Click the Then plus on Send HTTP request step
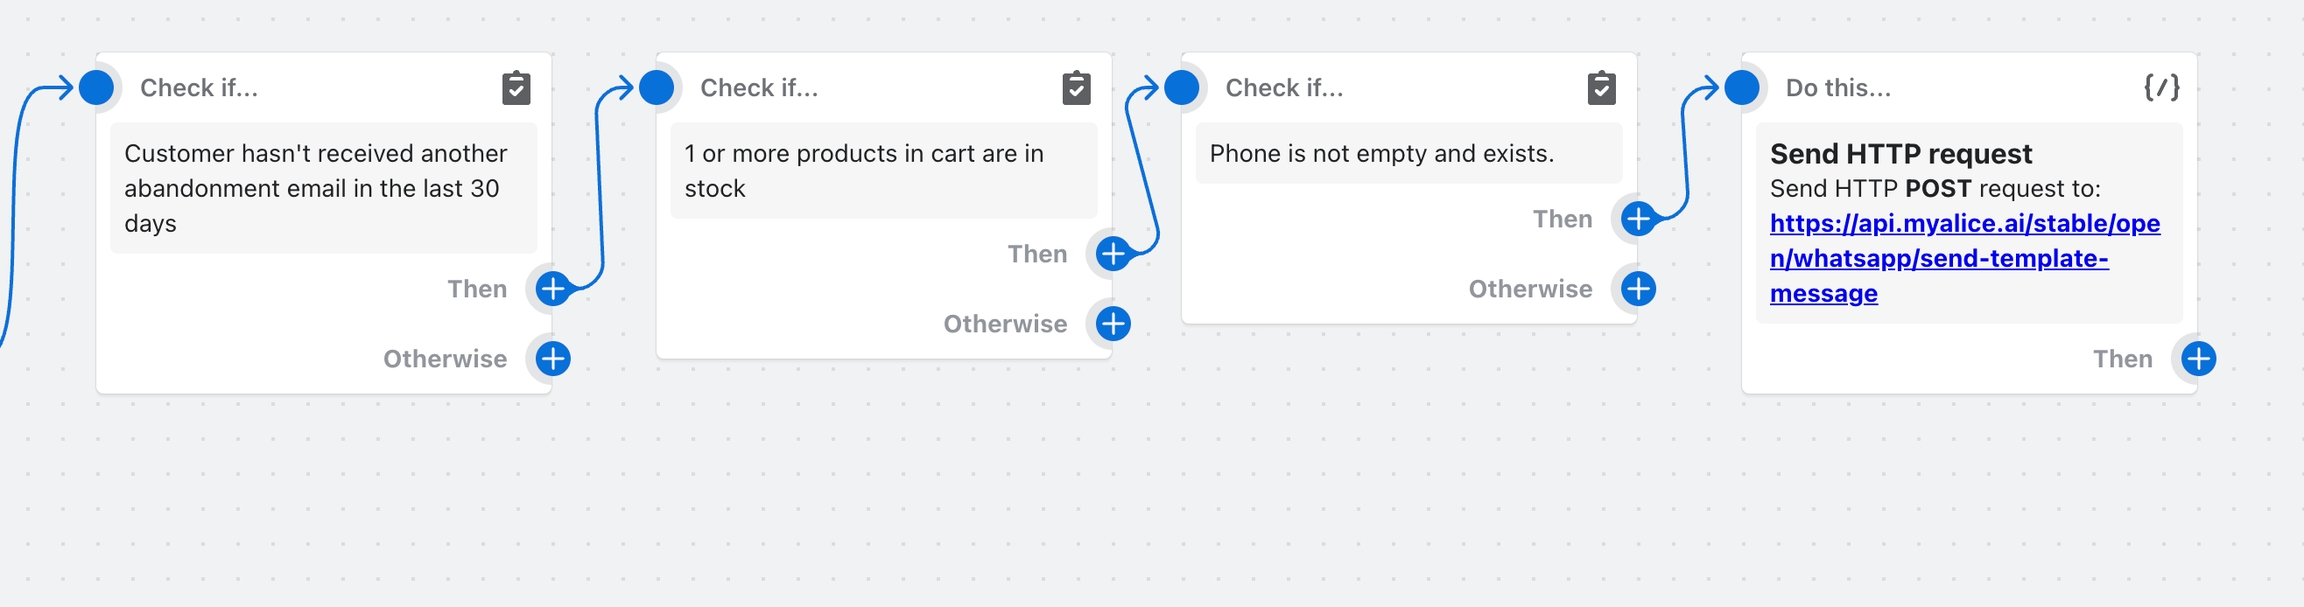The image size is (2304, 607). [2198, 359]
